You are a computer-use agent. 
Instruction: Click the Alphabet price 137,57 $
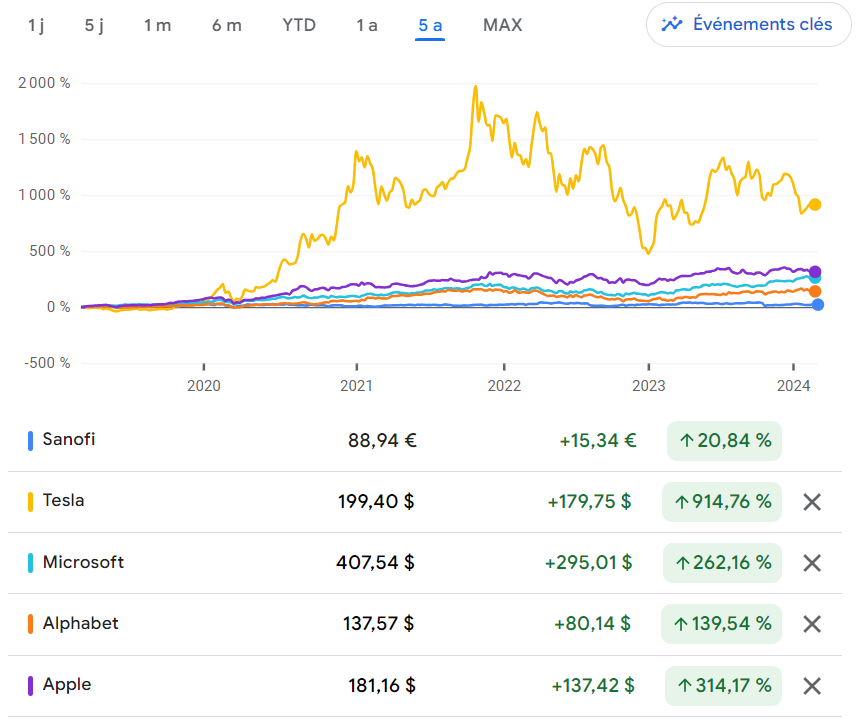tap(379, 624)
